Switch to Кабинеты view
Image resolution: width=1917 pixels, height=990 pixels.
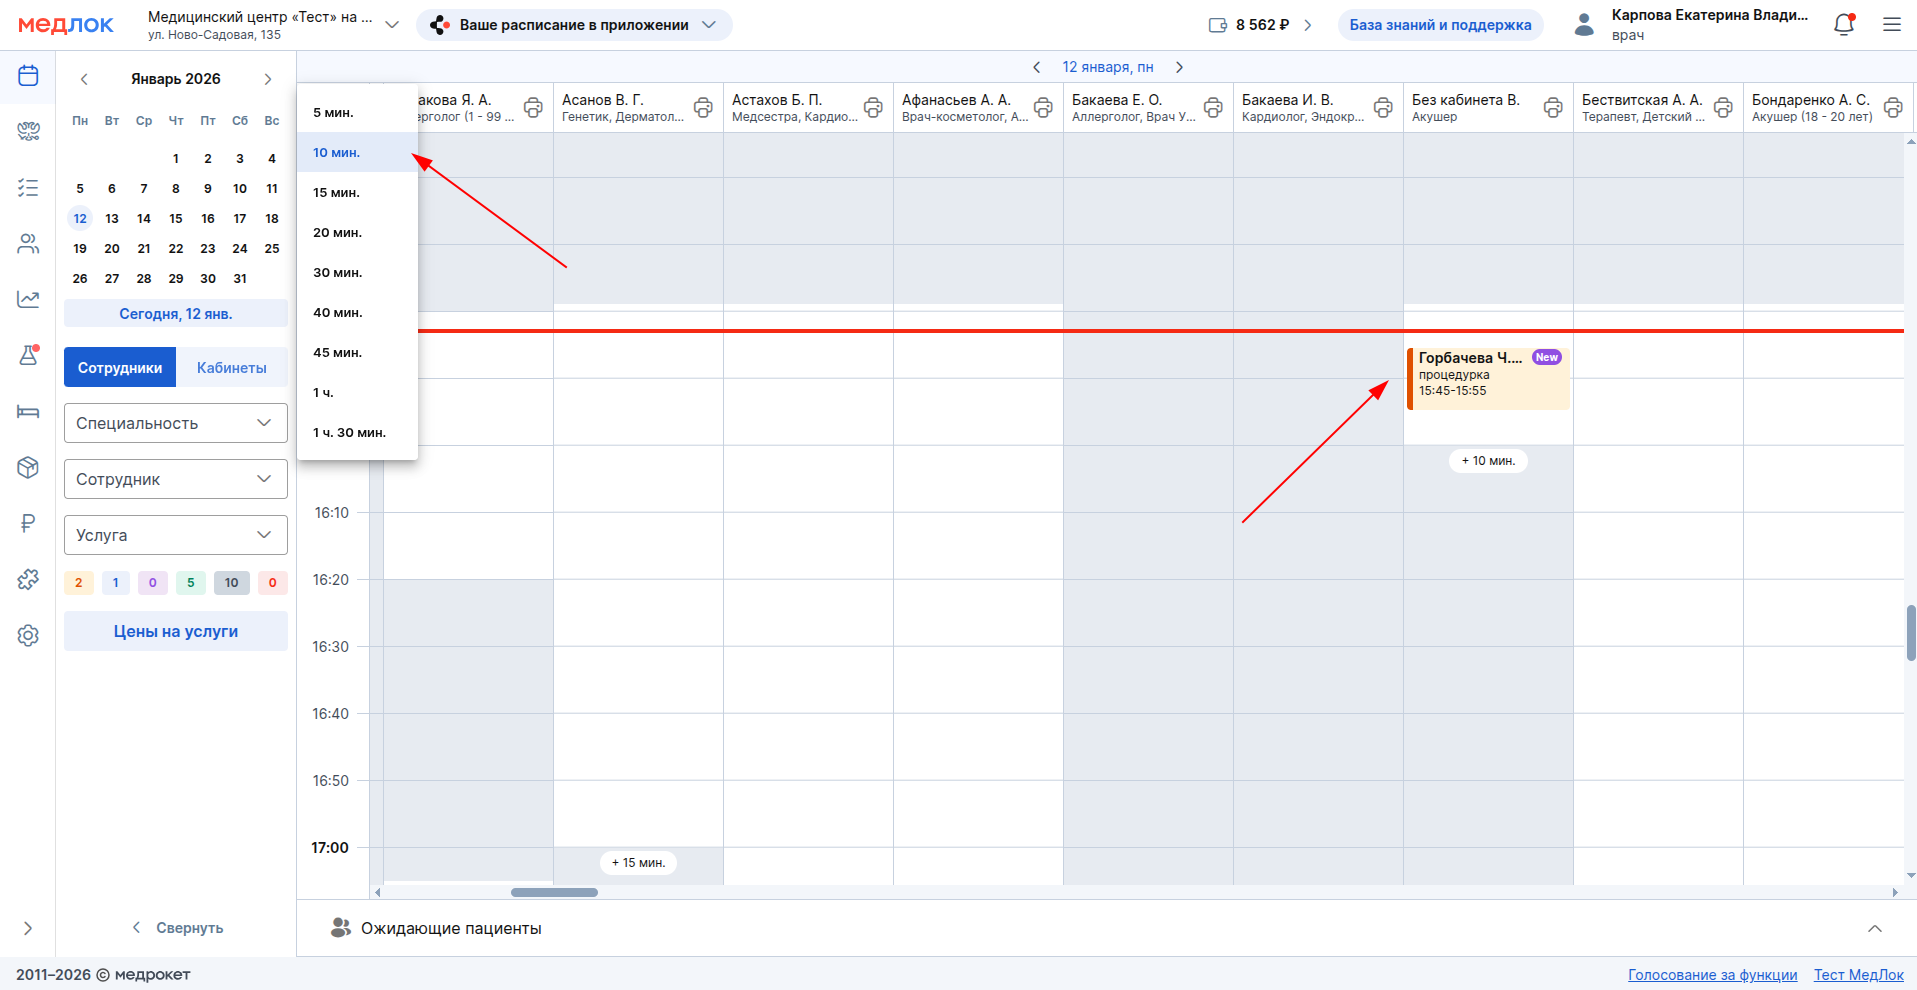231,368
